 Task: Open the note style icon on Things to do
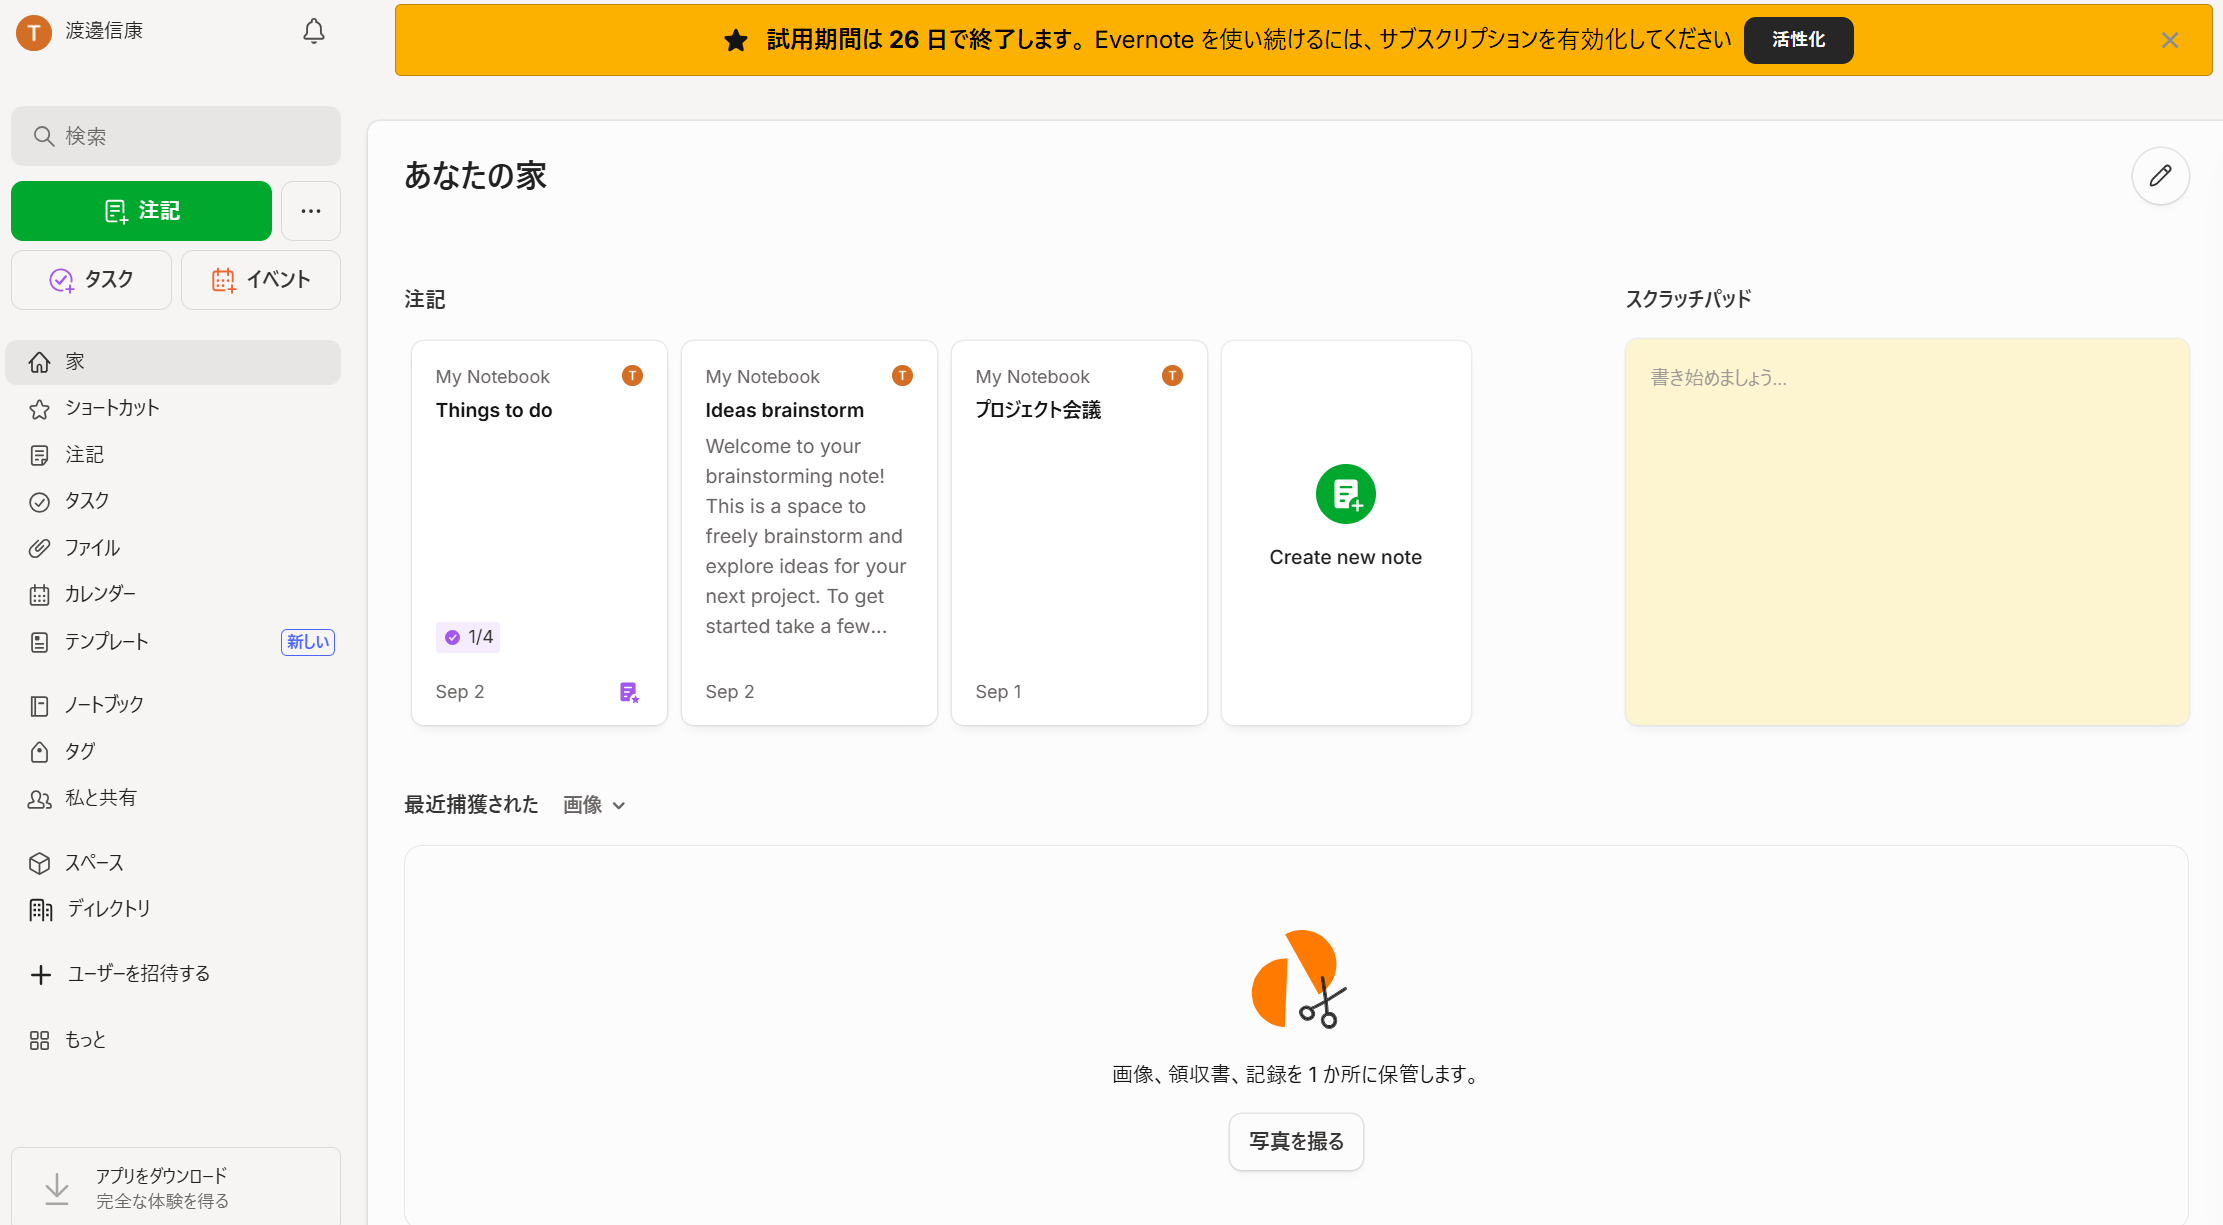pos(629,691)
